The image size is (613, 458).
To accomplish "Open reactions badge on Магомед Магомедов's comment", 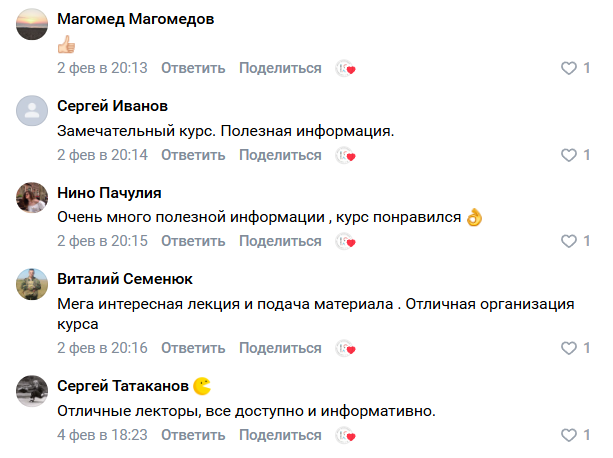I will click(x=346, y=68).
